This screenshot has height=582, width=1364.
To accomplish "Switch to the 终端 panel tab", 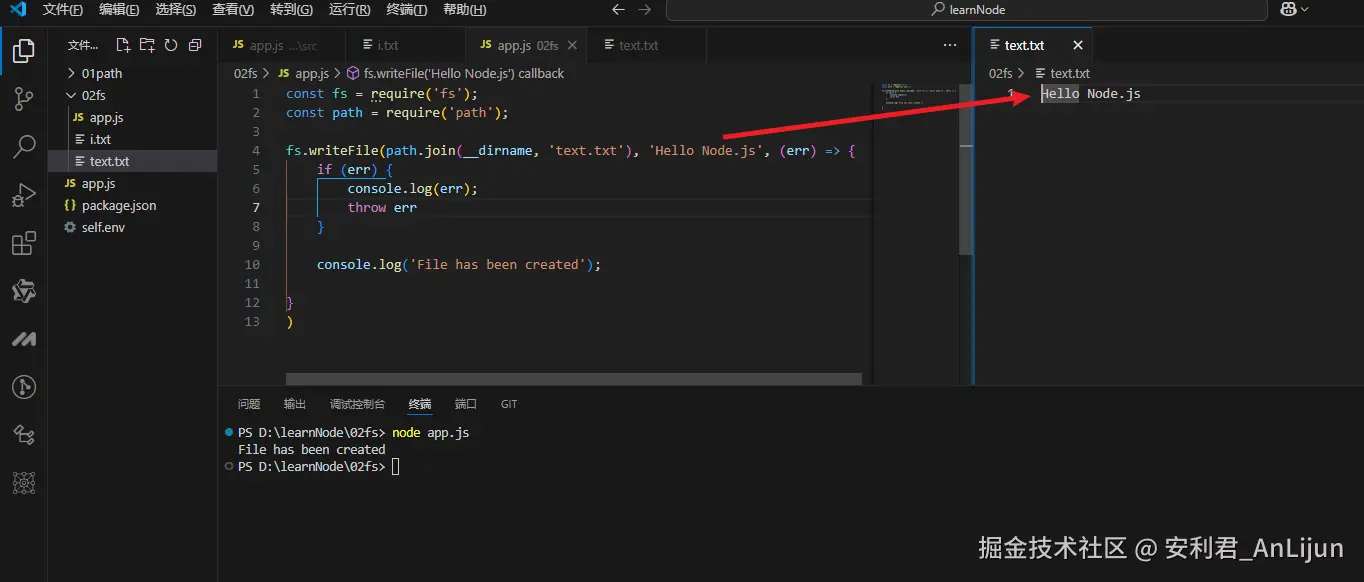I will click(x=420, y=404).
